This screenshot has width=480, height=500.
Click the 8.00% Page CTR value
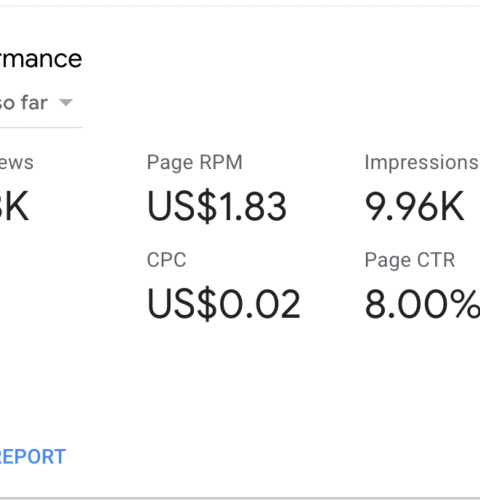tap(422, 304)
